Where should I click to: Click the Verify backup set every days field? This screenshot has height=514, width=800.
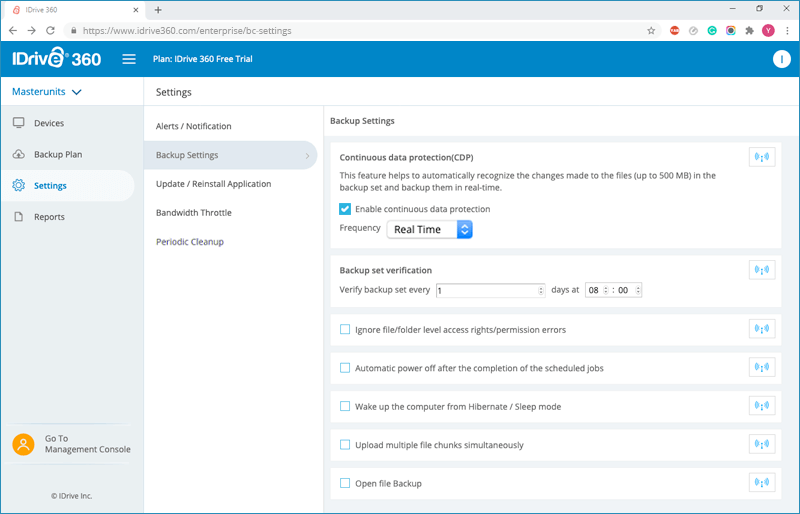490,290
